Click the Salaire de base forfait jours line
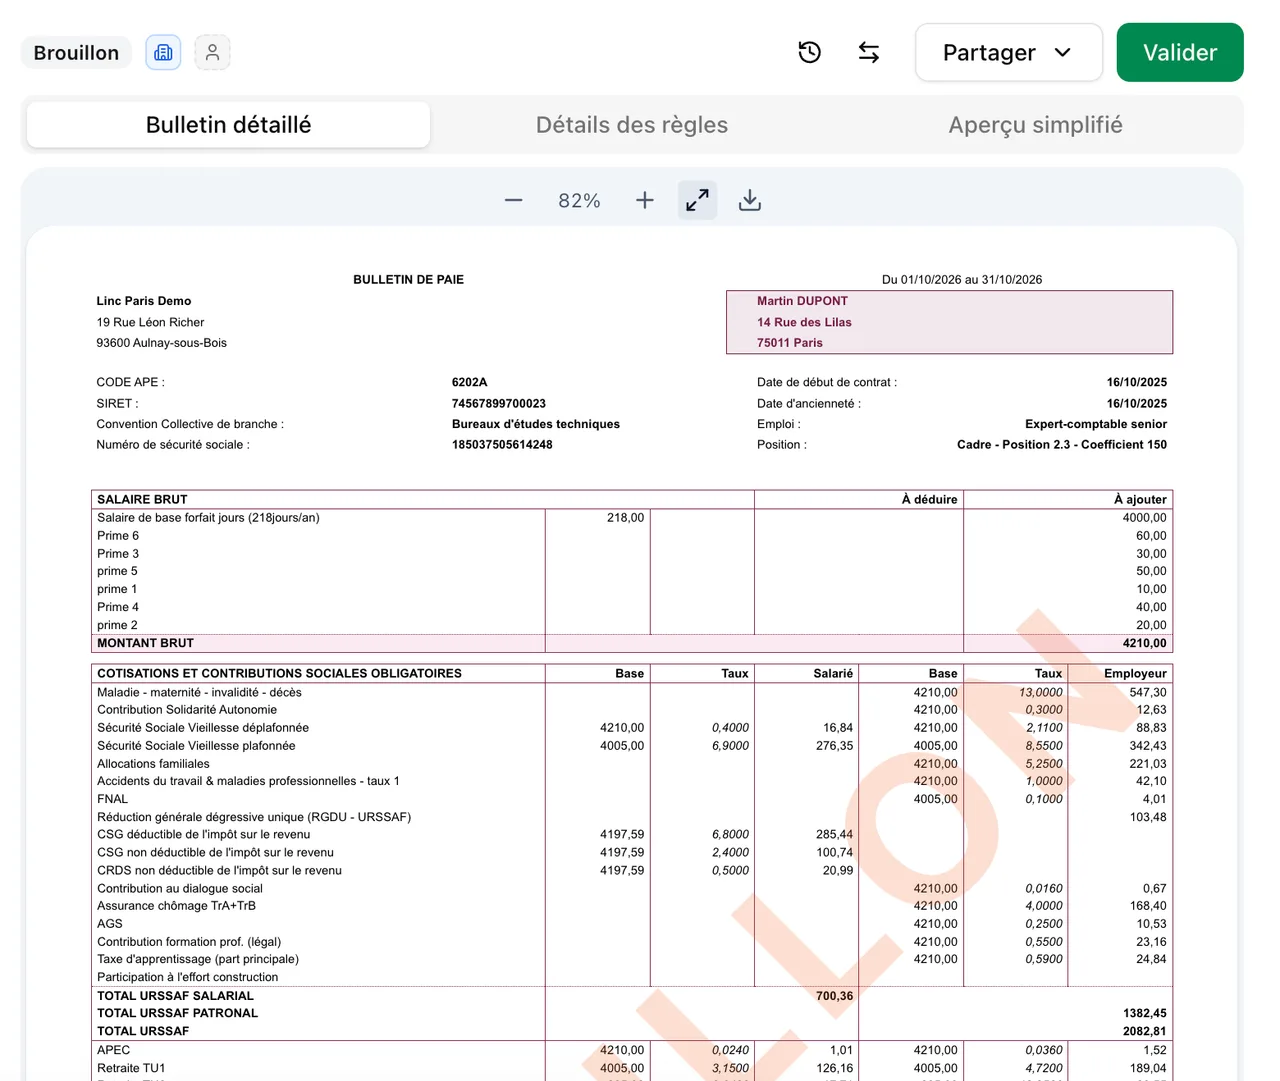 [632, 518]
